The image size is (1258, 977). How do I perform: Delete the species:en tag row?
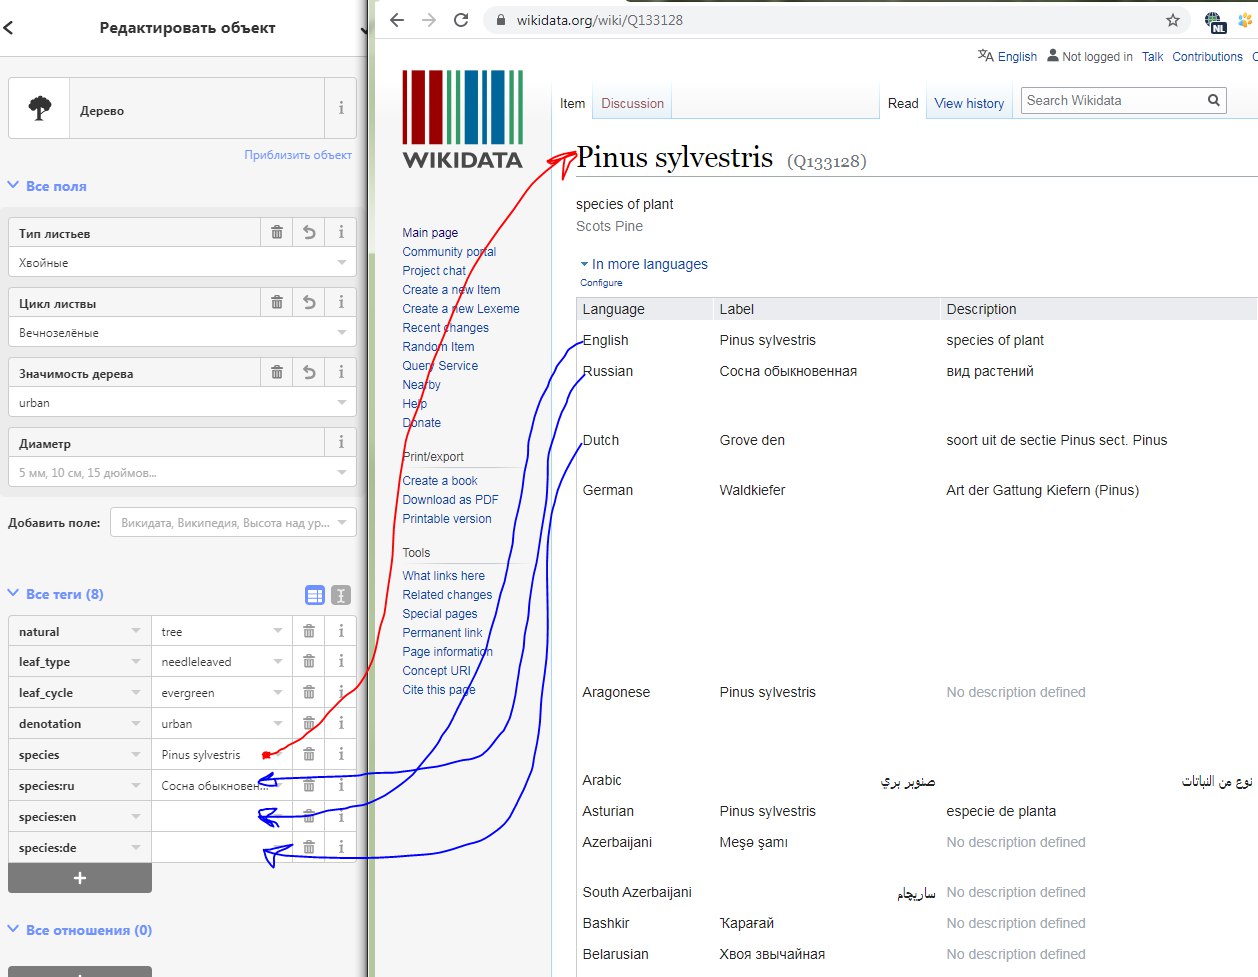coord(309,816)
